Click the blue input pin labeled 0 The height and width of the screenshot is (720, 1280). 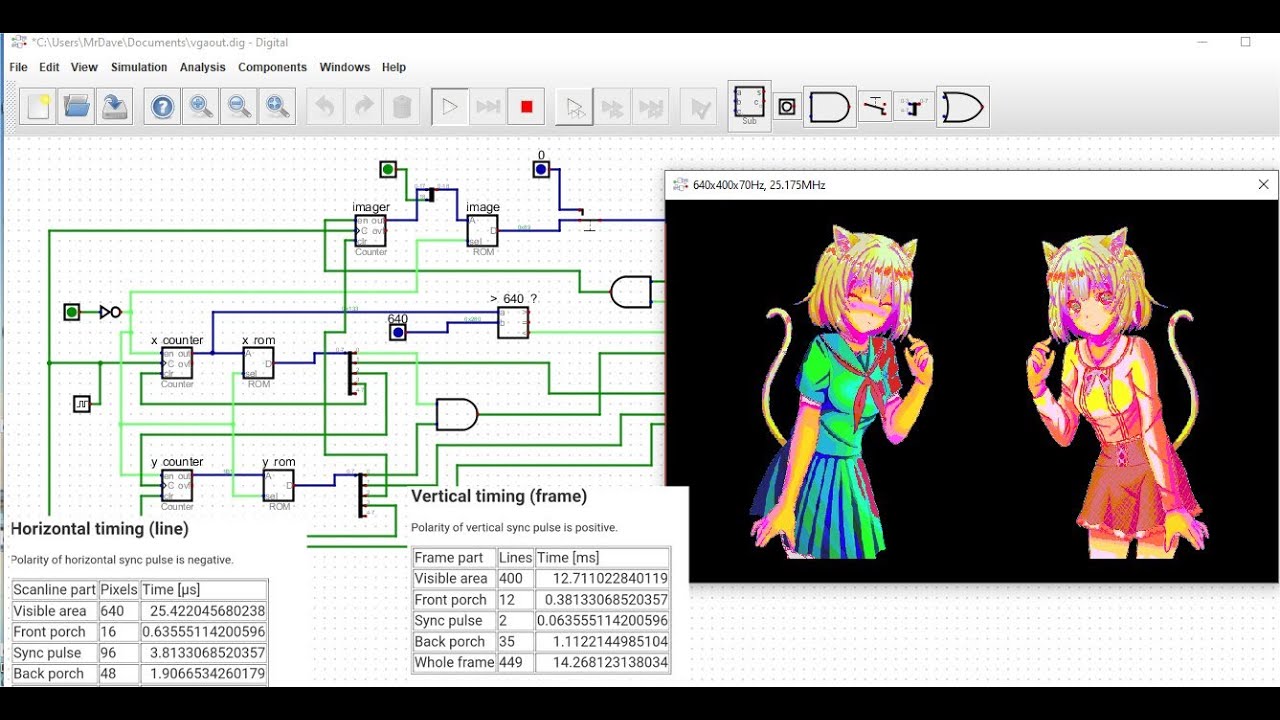541,169
